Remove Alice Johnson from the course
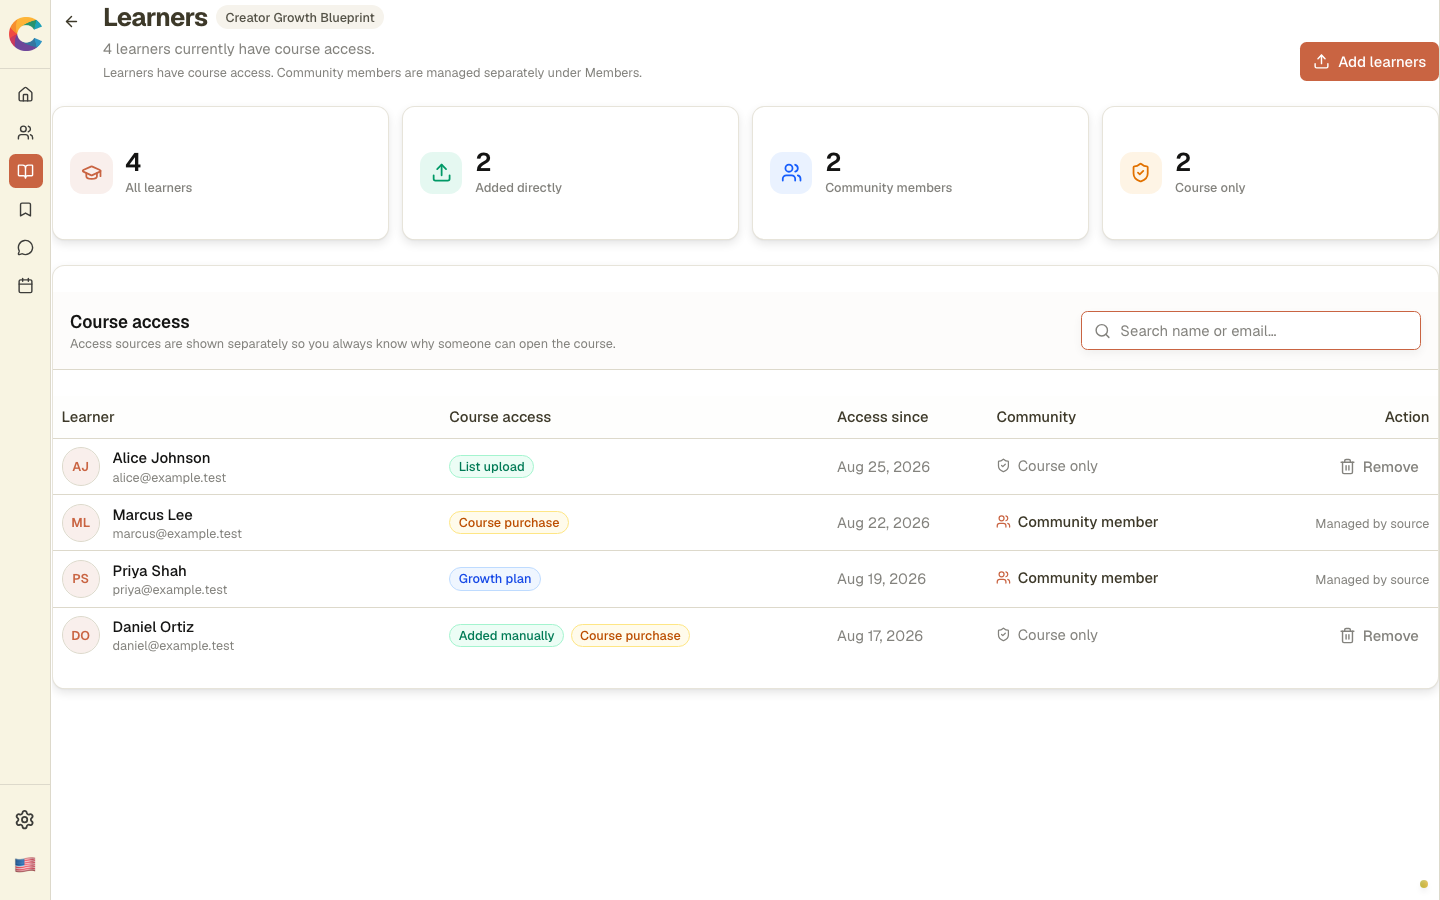Image resolution: width=1440 pixels, height=900 pixels. [1379, 467]
